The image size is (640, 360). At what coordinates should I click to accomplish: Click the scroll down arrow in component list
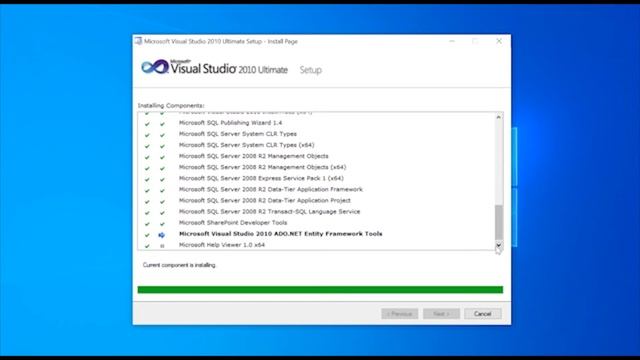[x=498, y=245]
